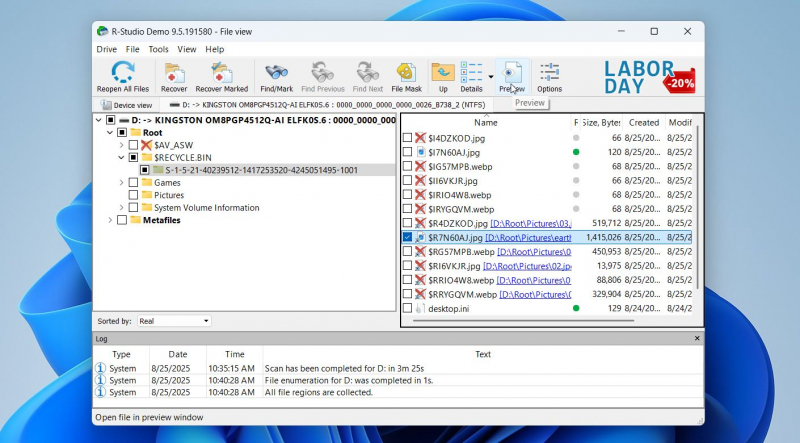Open the Drive menu
This screenshot has height=443, width=800.
107,49
